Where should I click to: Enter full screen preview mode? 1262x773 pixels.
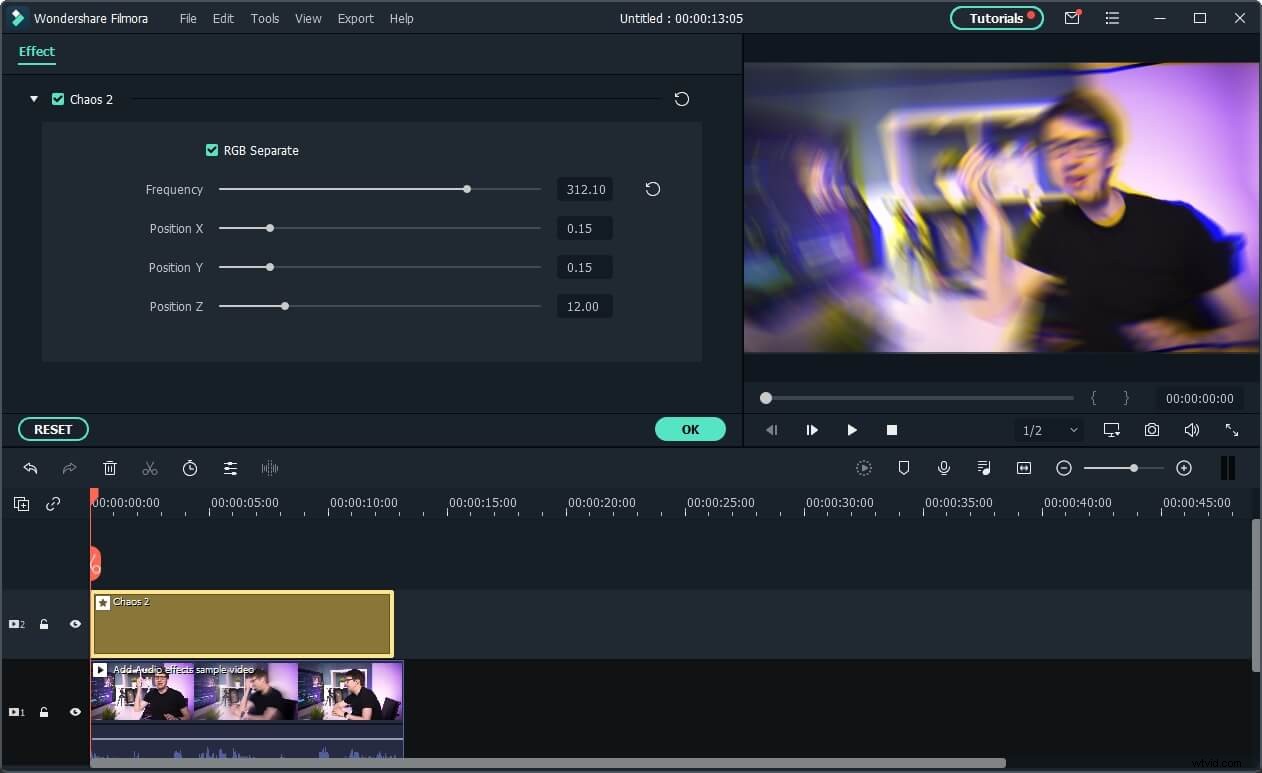pos(1232,429)
